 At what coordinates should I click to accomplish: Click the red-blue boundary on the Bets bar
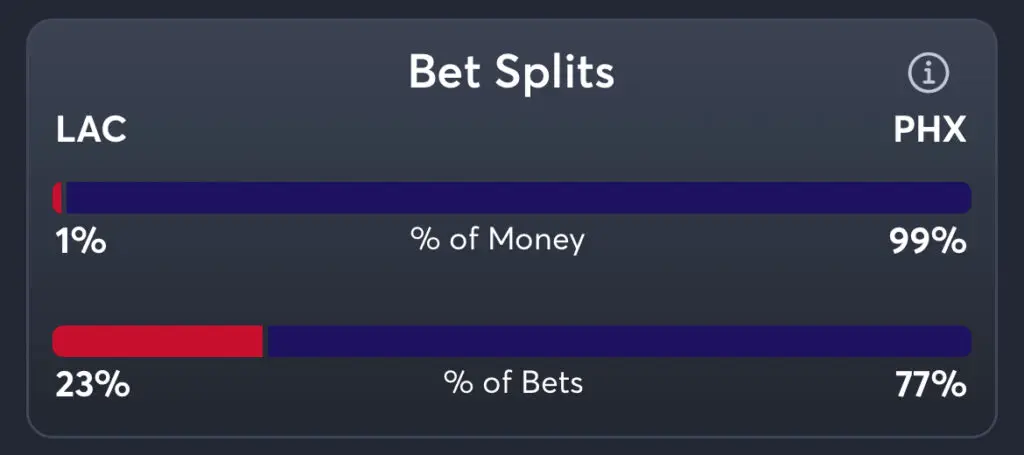click(264, 341)
